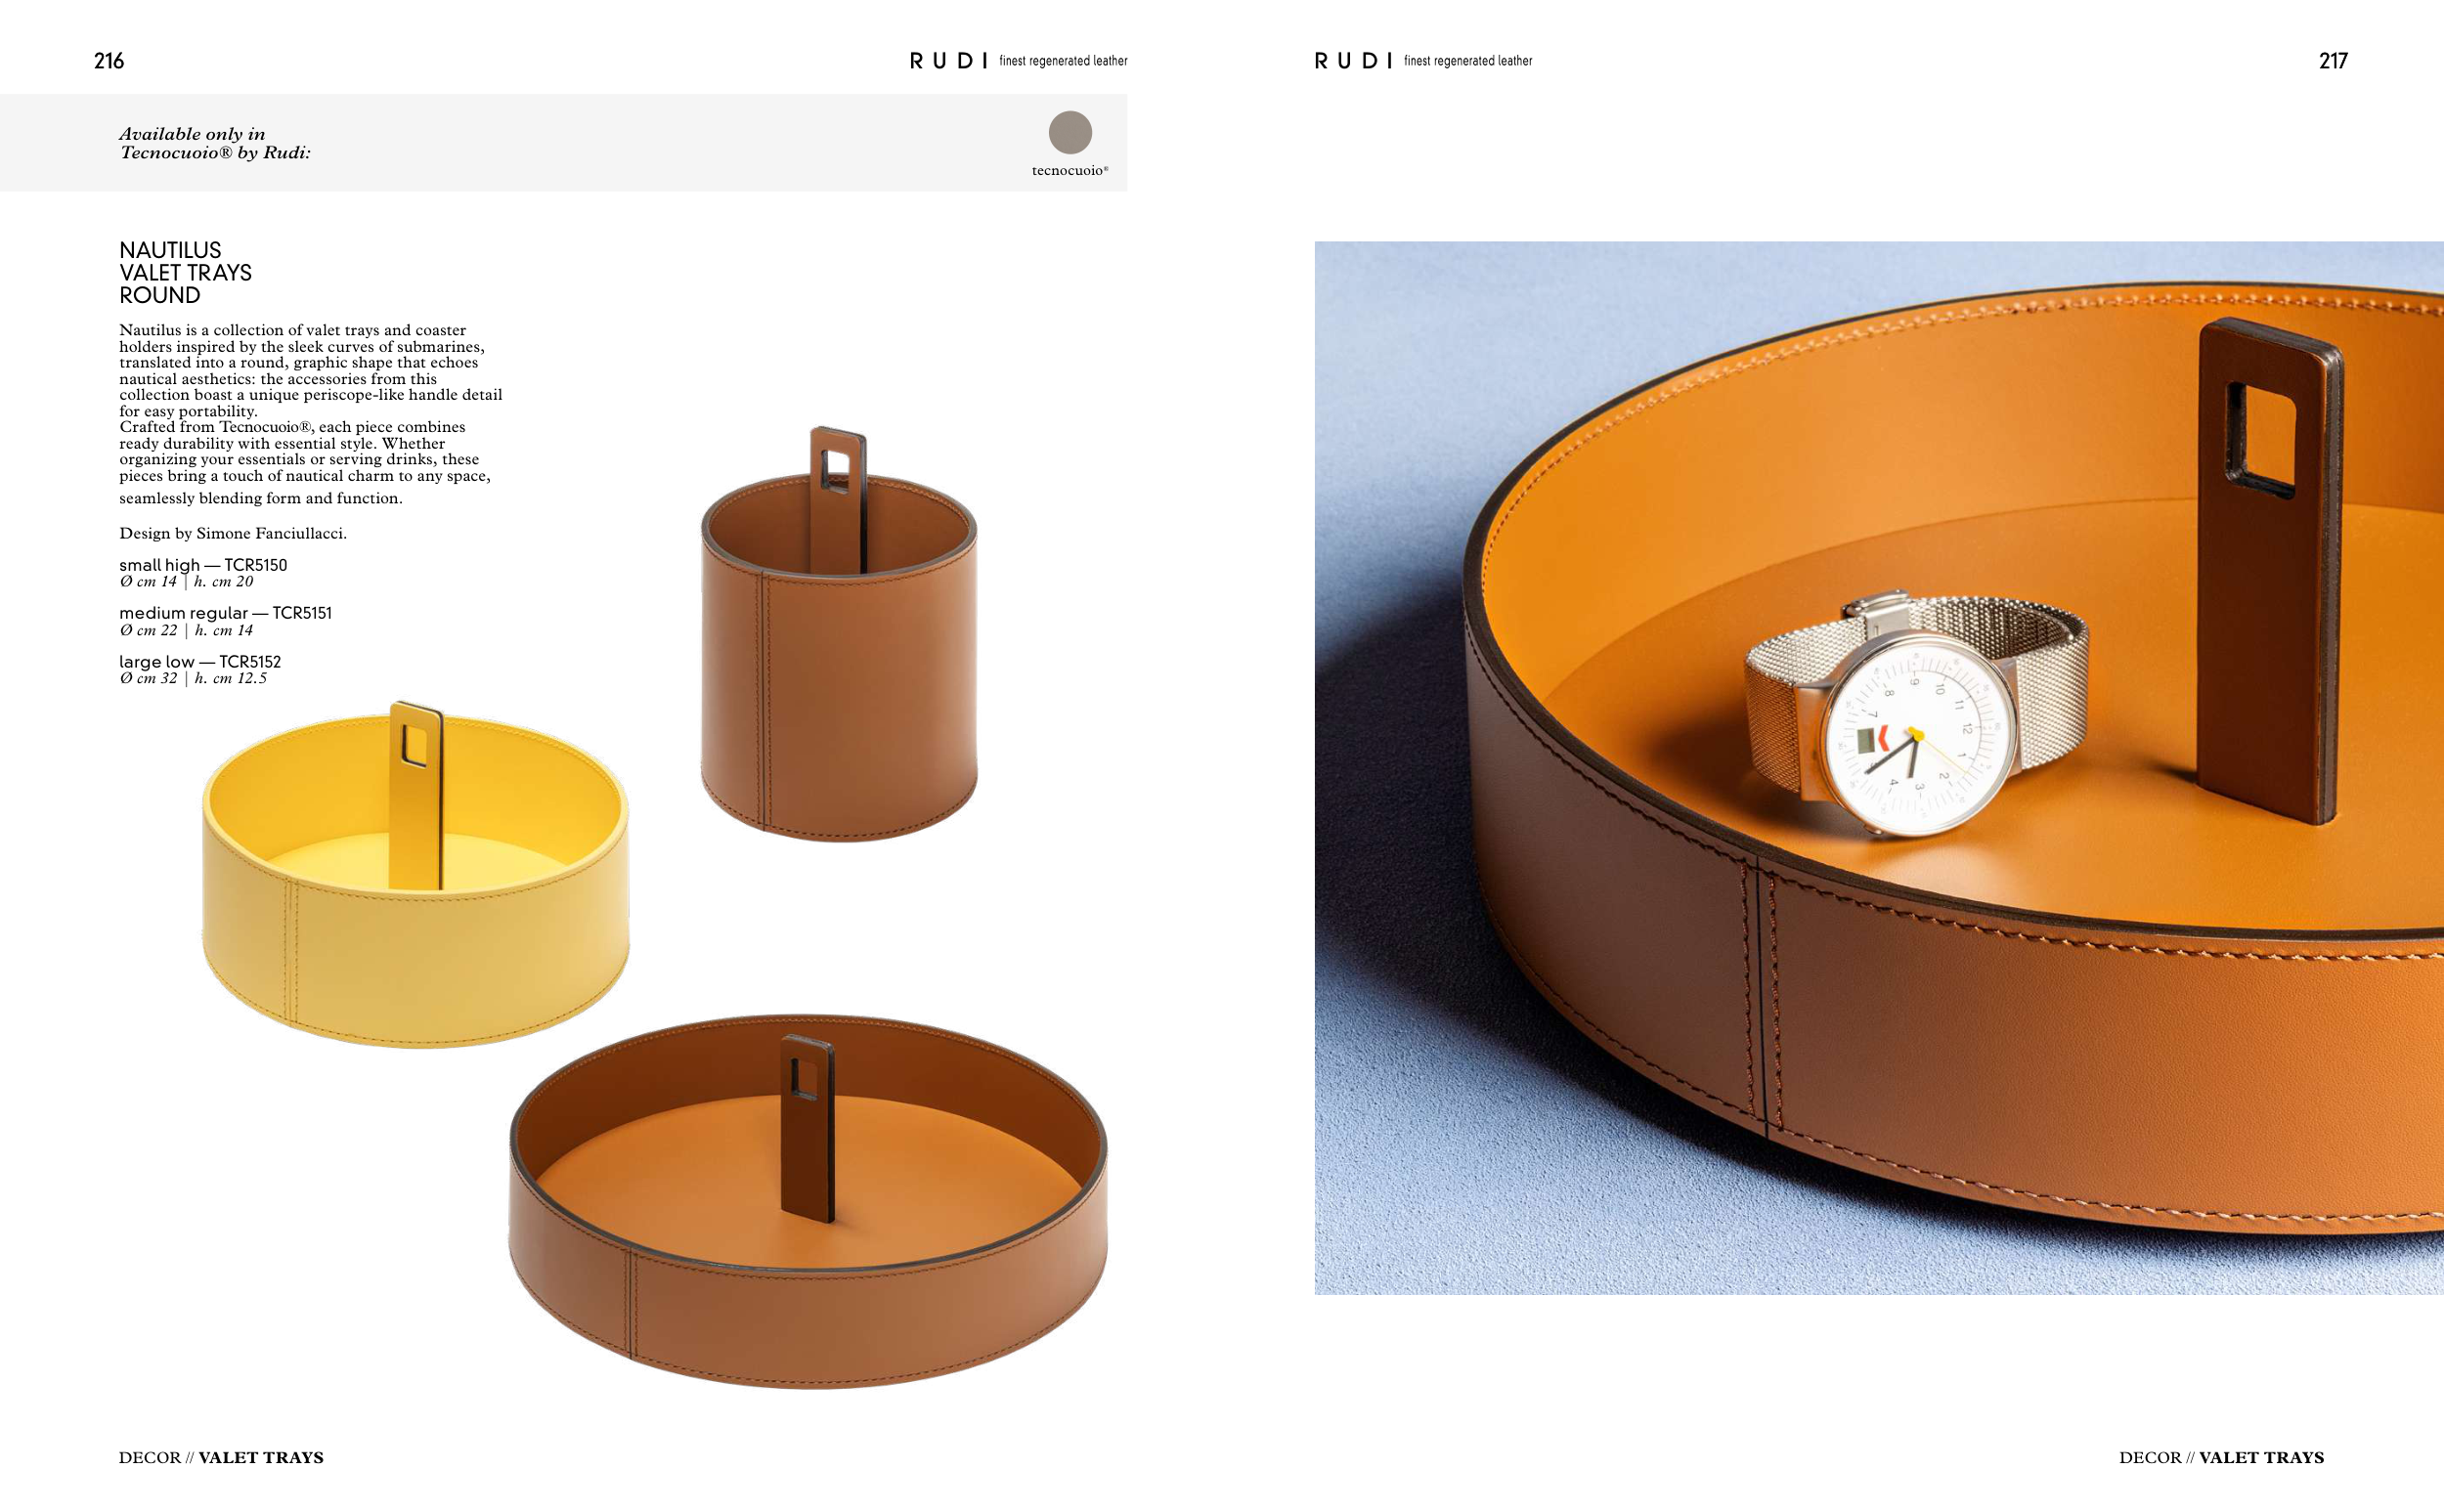The width and height of the screenshot is (2444, 1512).
Task: Click the 'Available only in Tecnocuoio' banner text
Action: 215,143
